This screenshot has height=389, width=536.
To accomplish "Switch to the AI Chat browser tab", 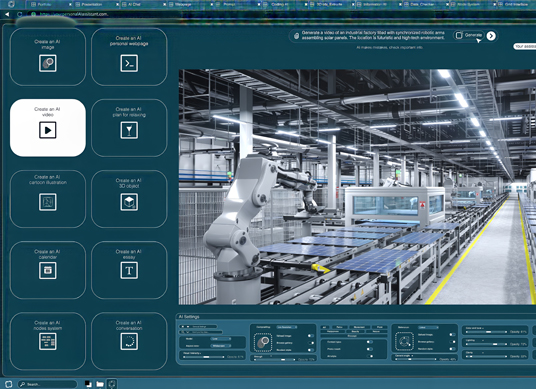I will click(134, 4).
